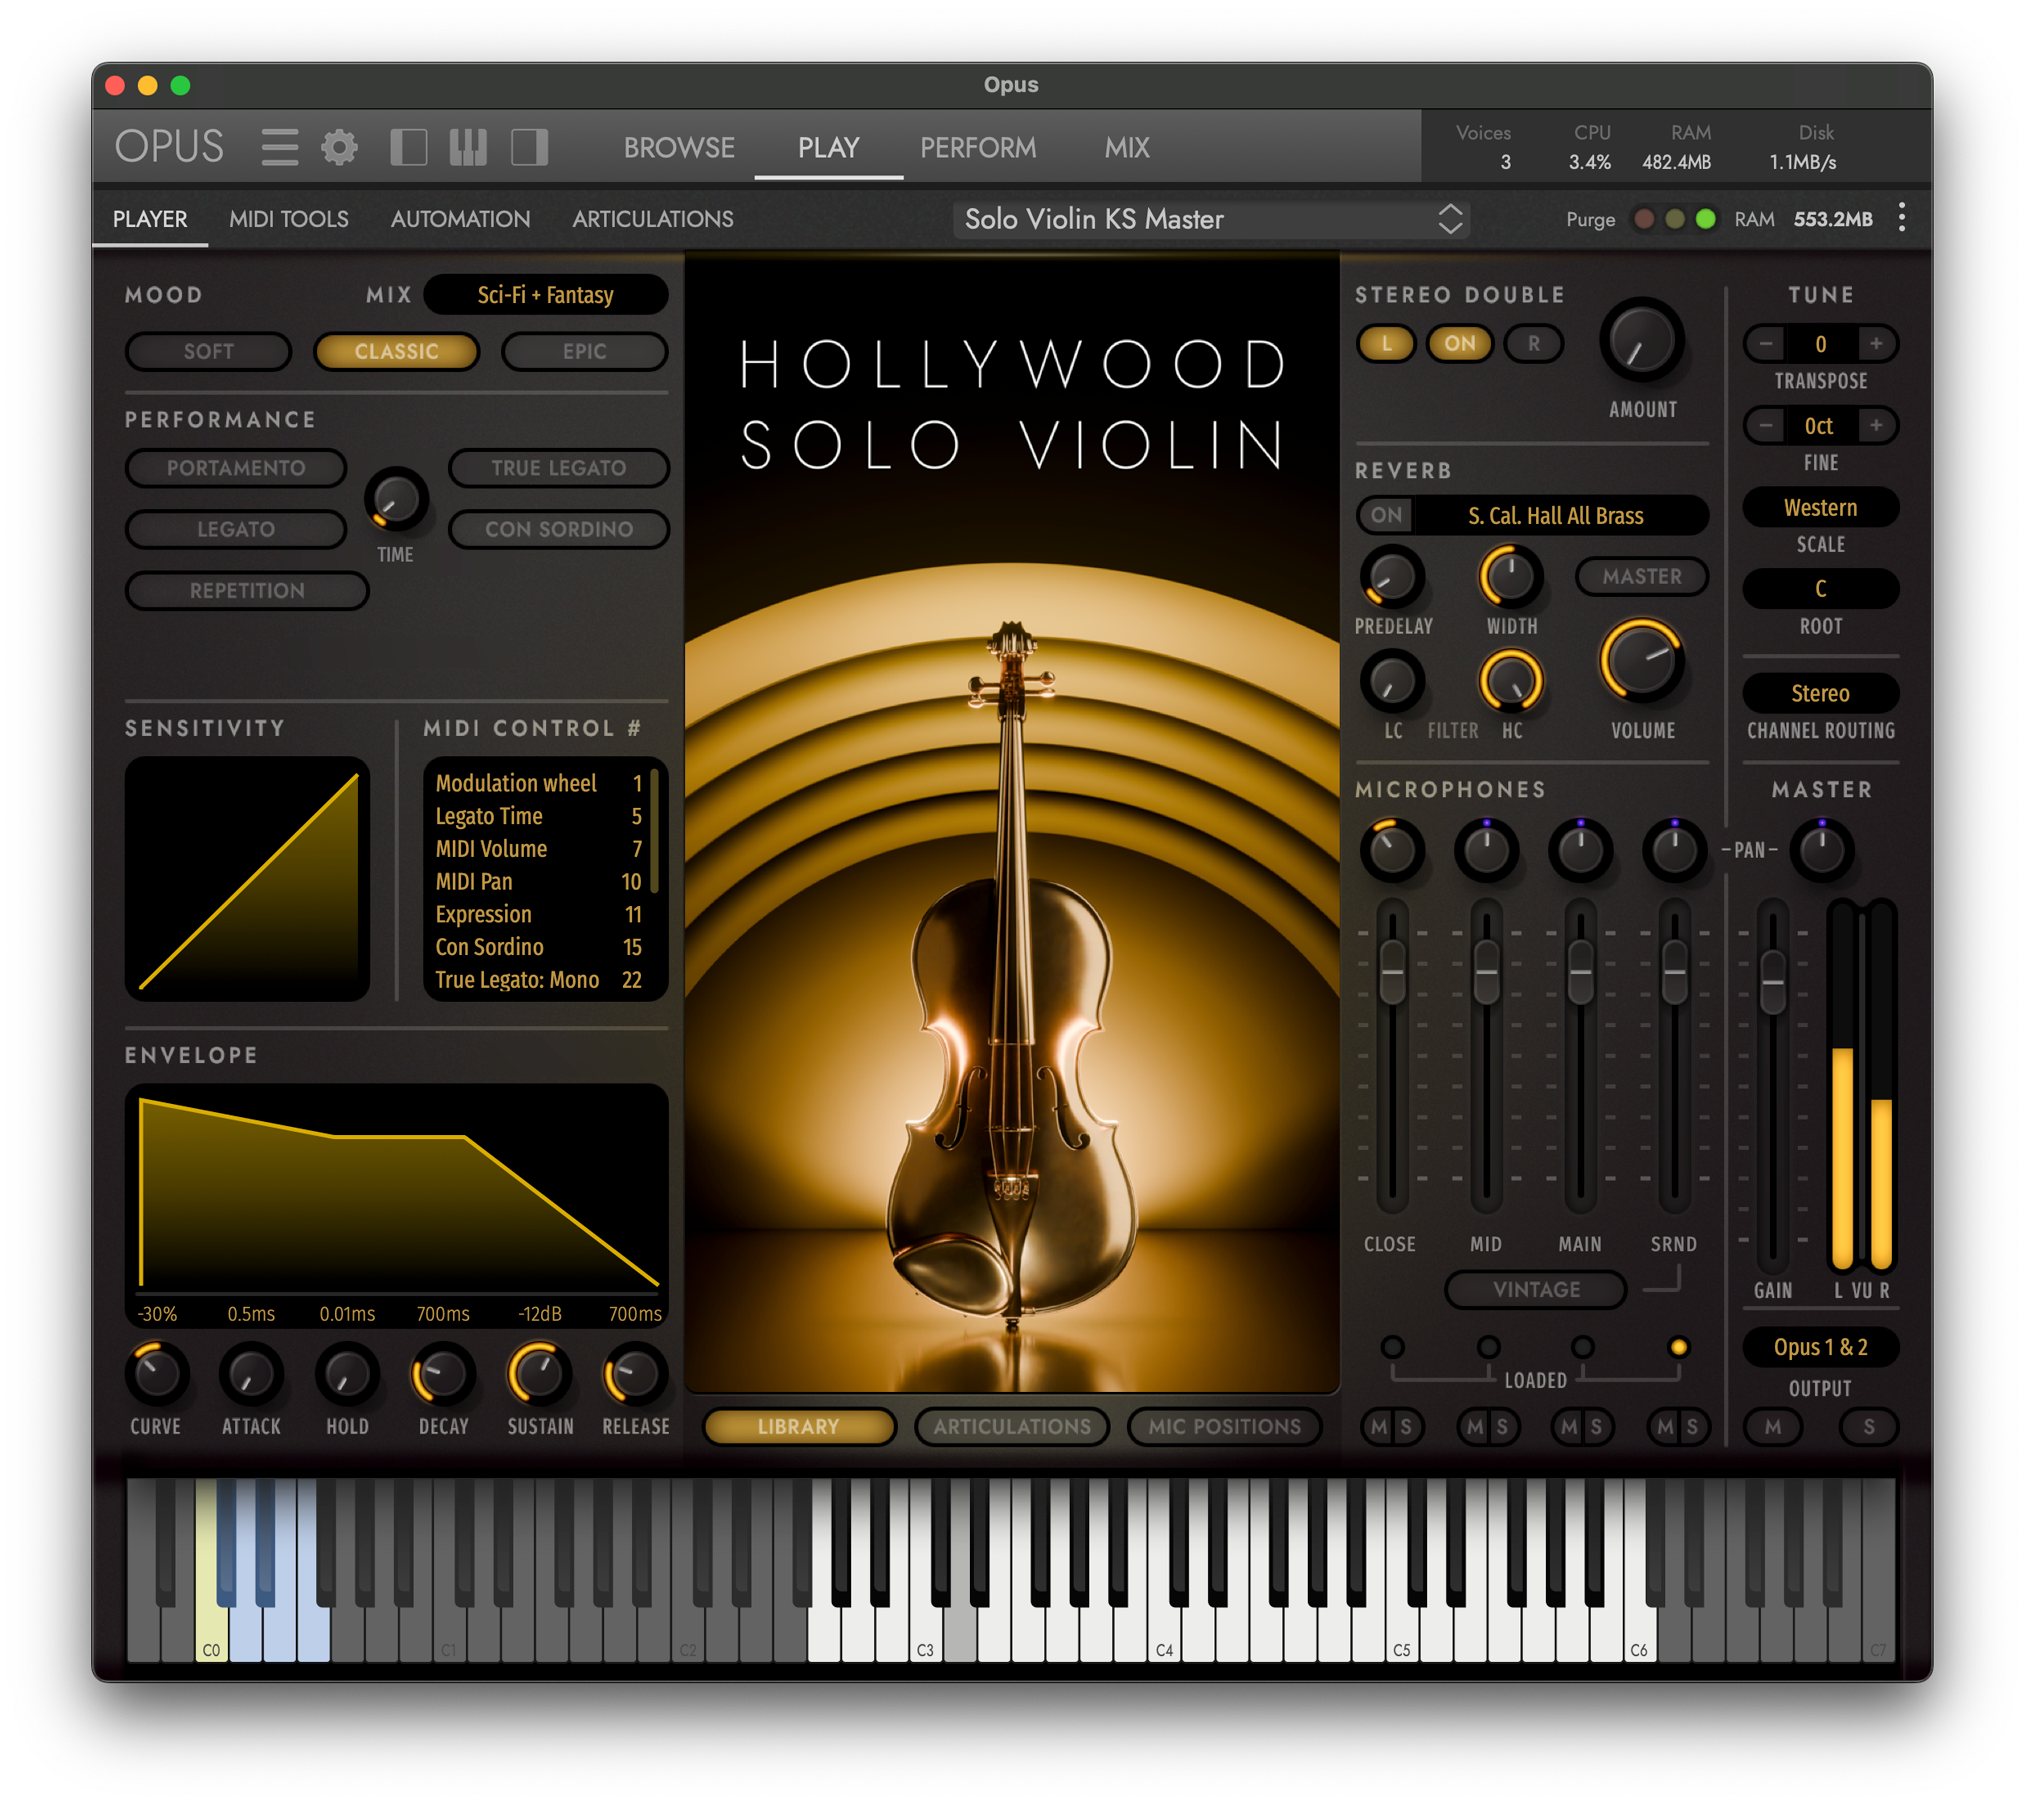Turn off the STEREO DOUBLE ON toggle
This screenshot has height=1803, width=2024.
click(1460, 343)
